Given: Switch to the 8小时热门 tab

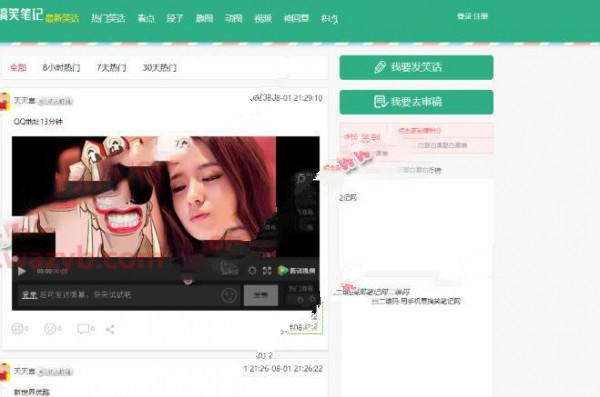Looking at the screenshot, I should click(61, 68).
